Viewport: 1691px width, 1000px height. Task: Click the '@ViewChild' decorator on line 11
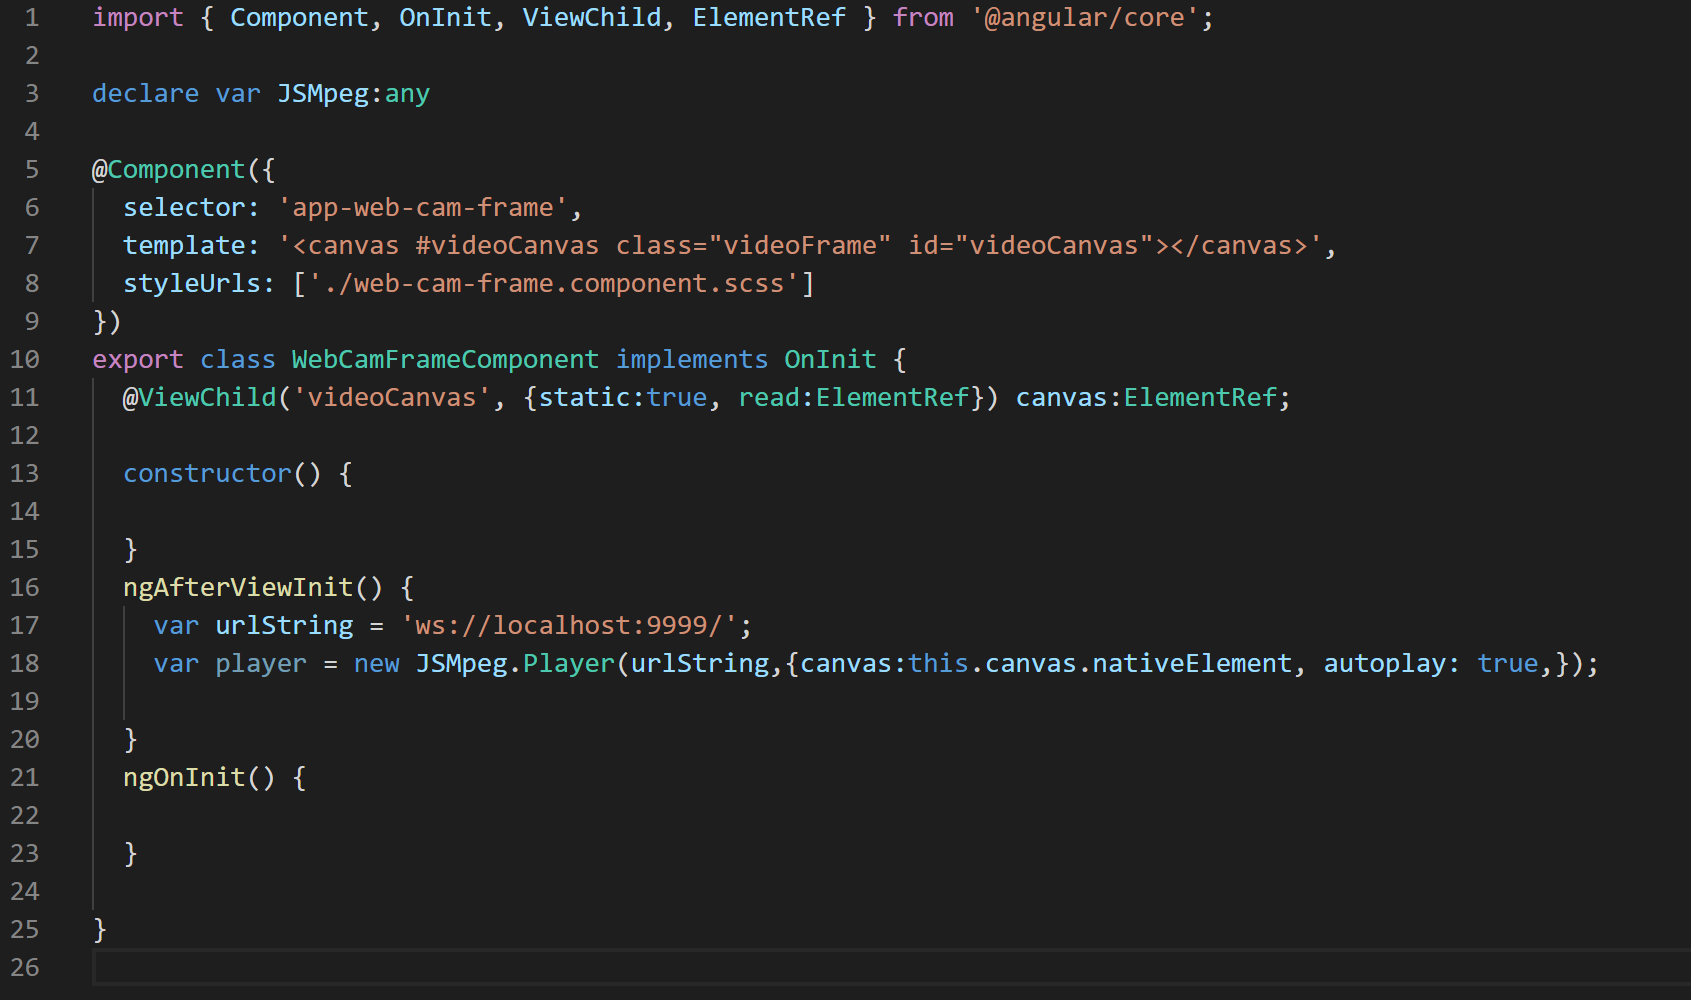click(x=200, y=398)
